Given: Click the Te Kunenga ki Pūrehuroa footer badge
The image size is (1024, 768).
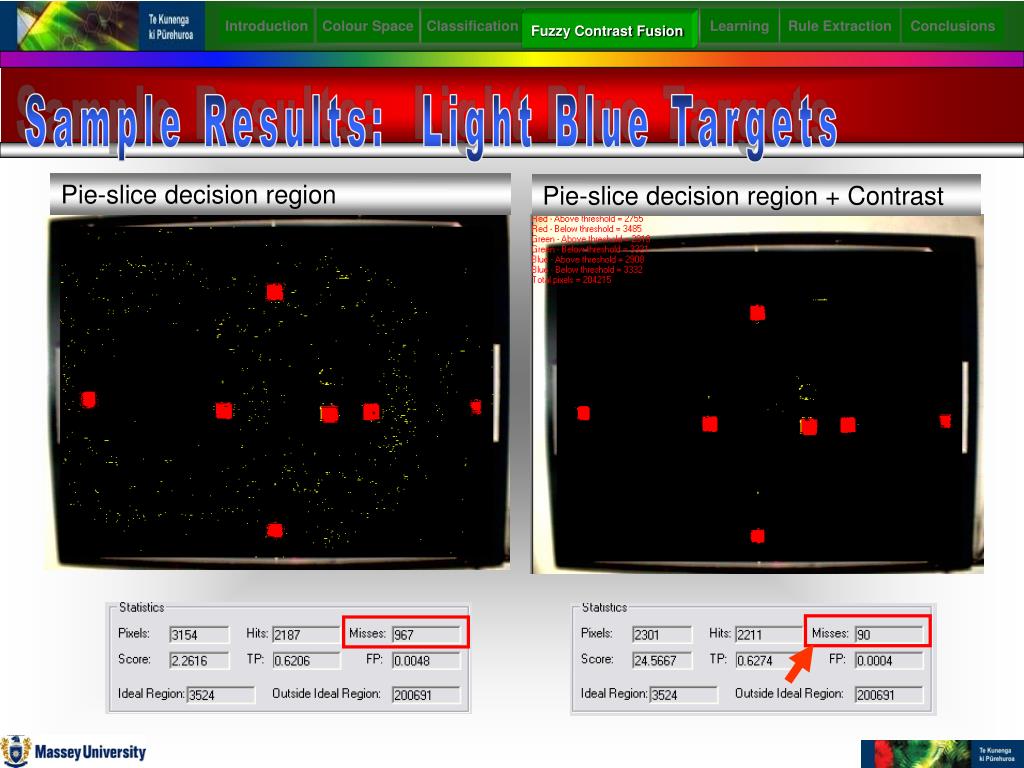Looking at the screenshot, I should coord(941,754).
